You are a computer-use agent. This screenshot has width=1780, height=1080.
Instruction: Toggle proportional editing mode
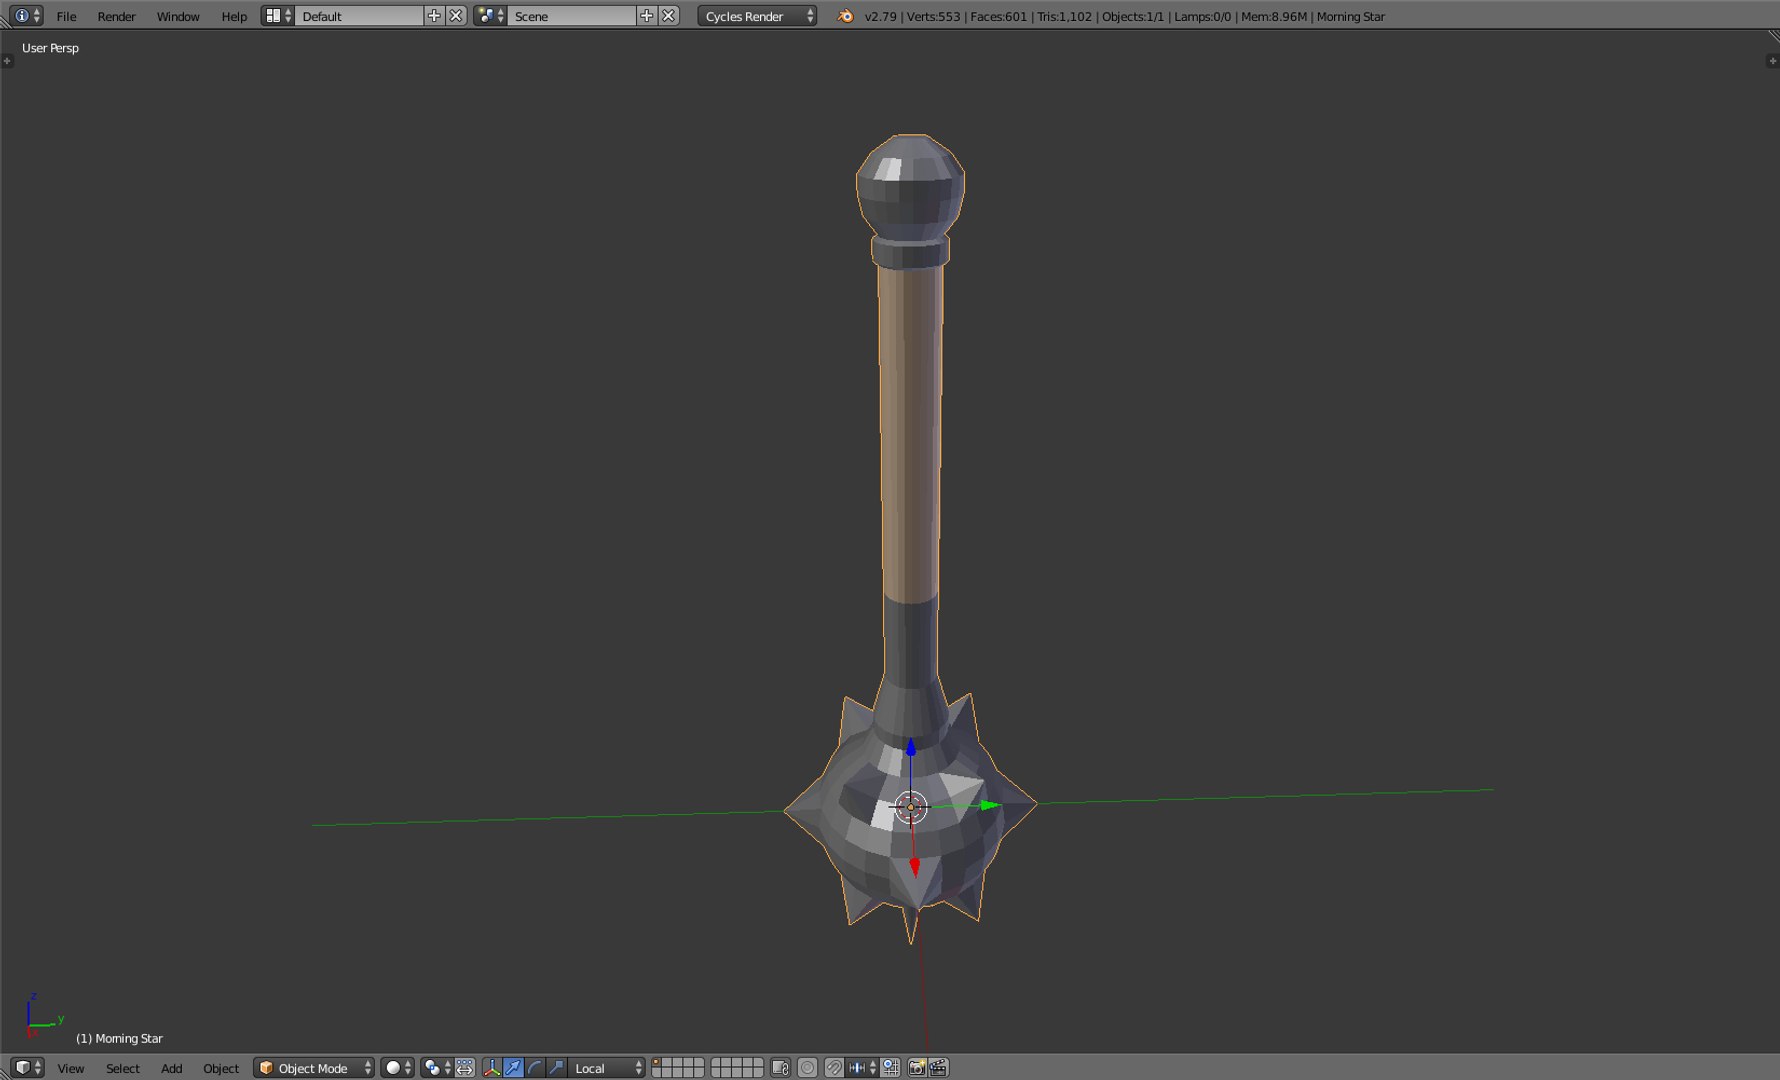point(808,1068)
